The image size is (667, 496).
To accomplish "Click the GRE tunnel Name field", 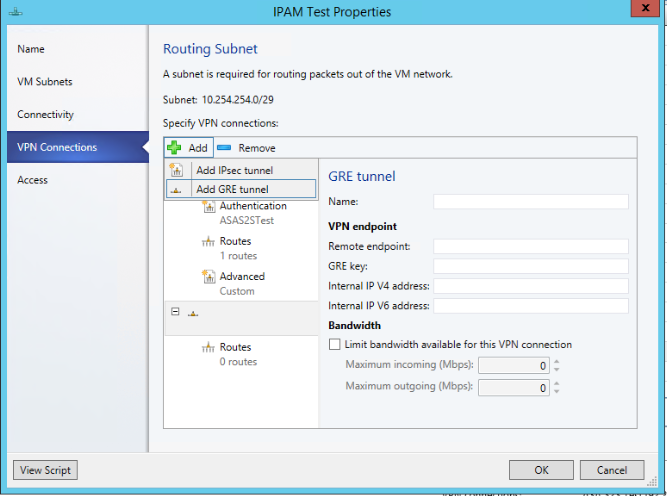I will [530, 201].
